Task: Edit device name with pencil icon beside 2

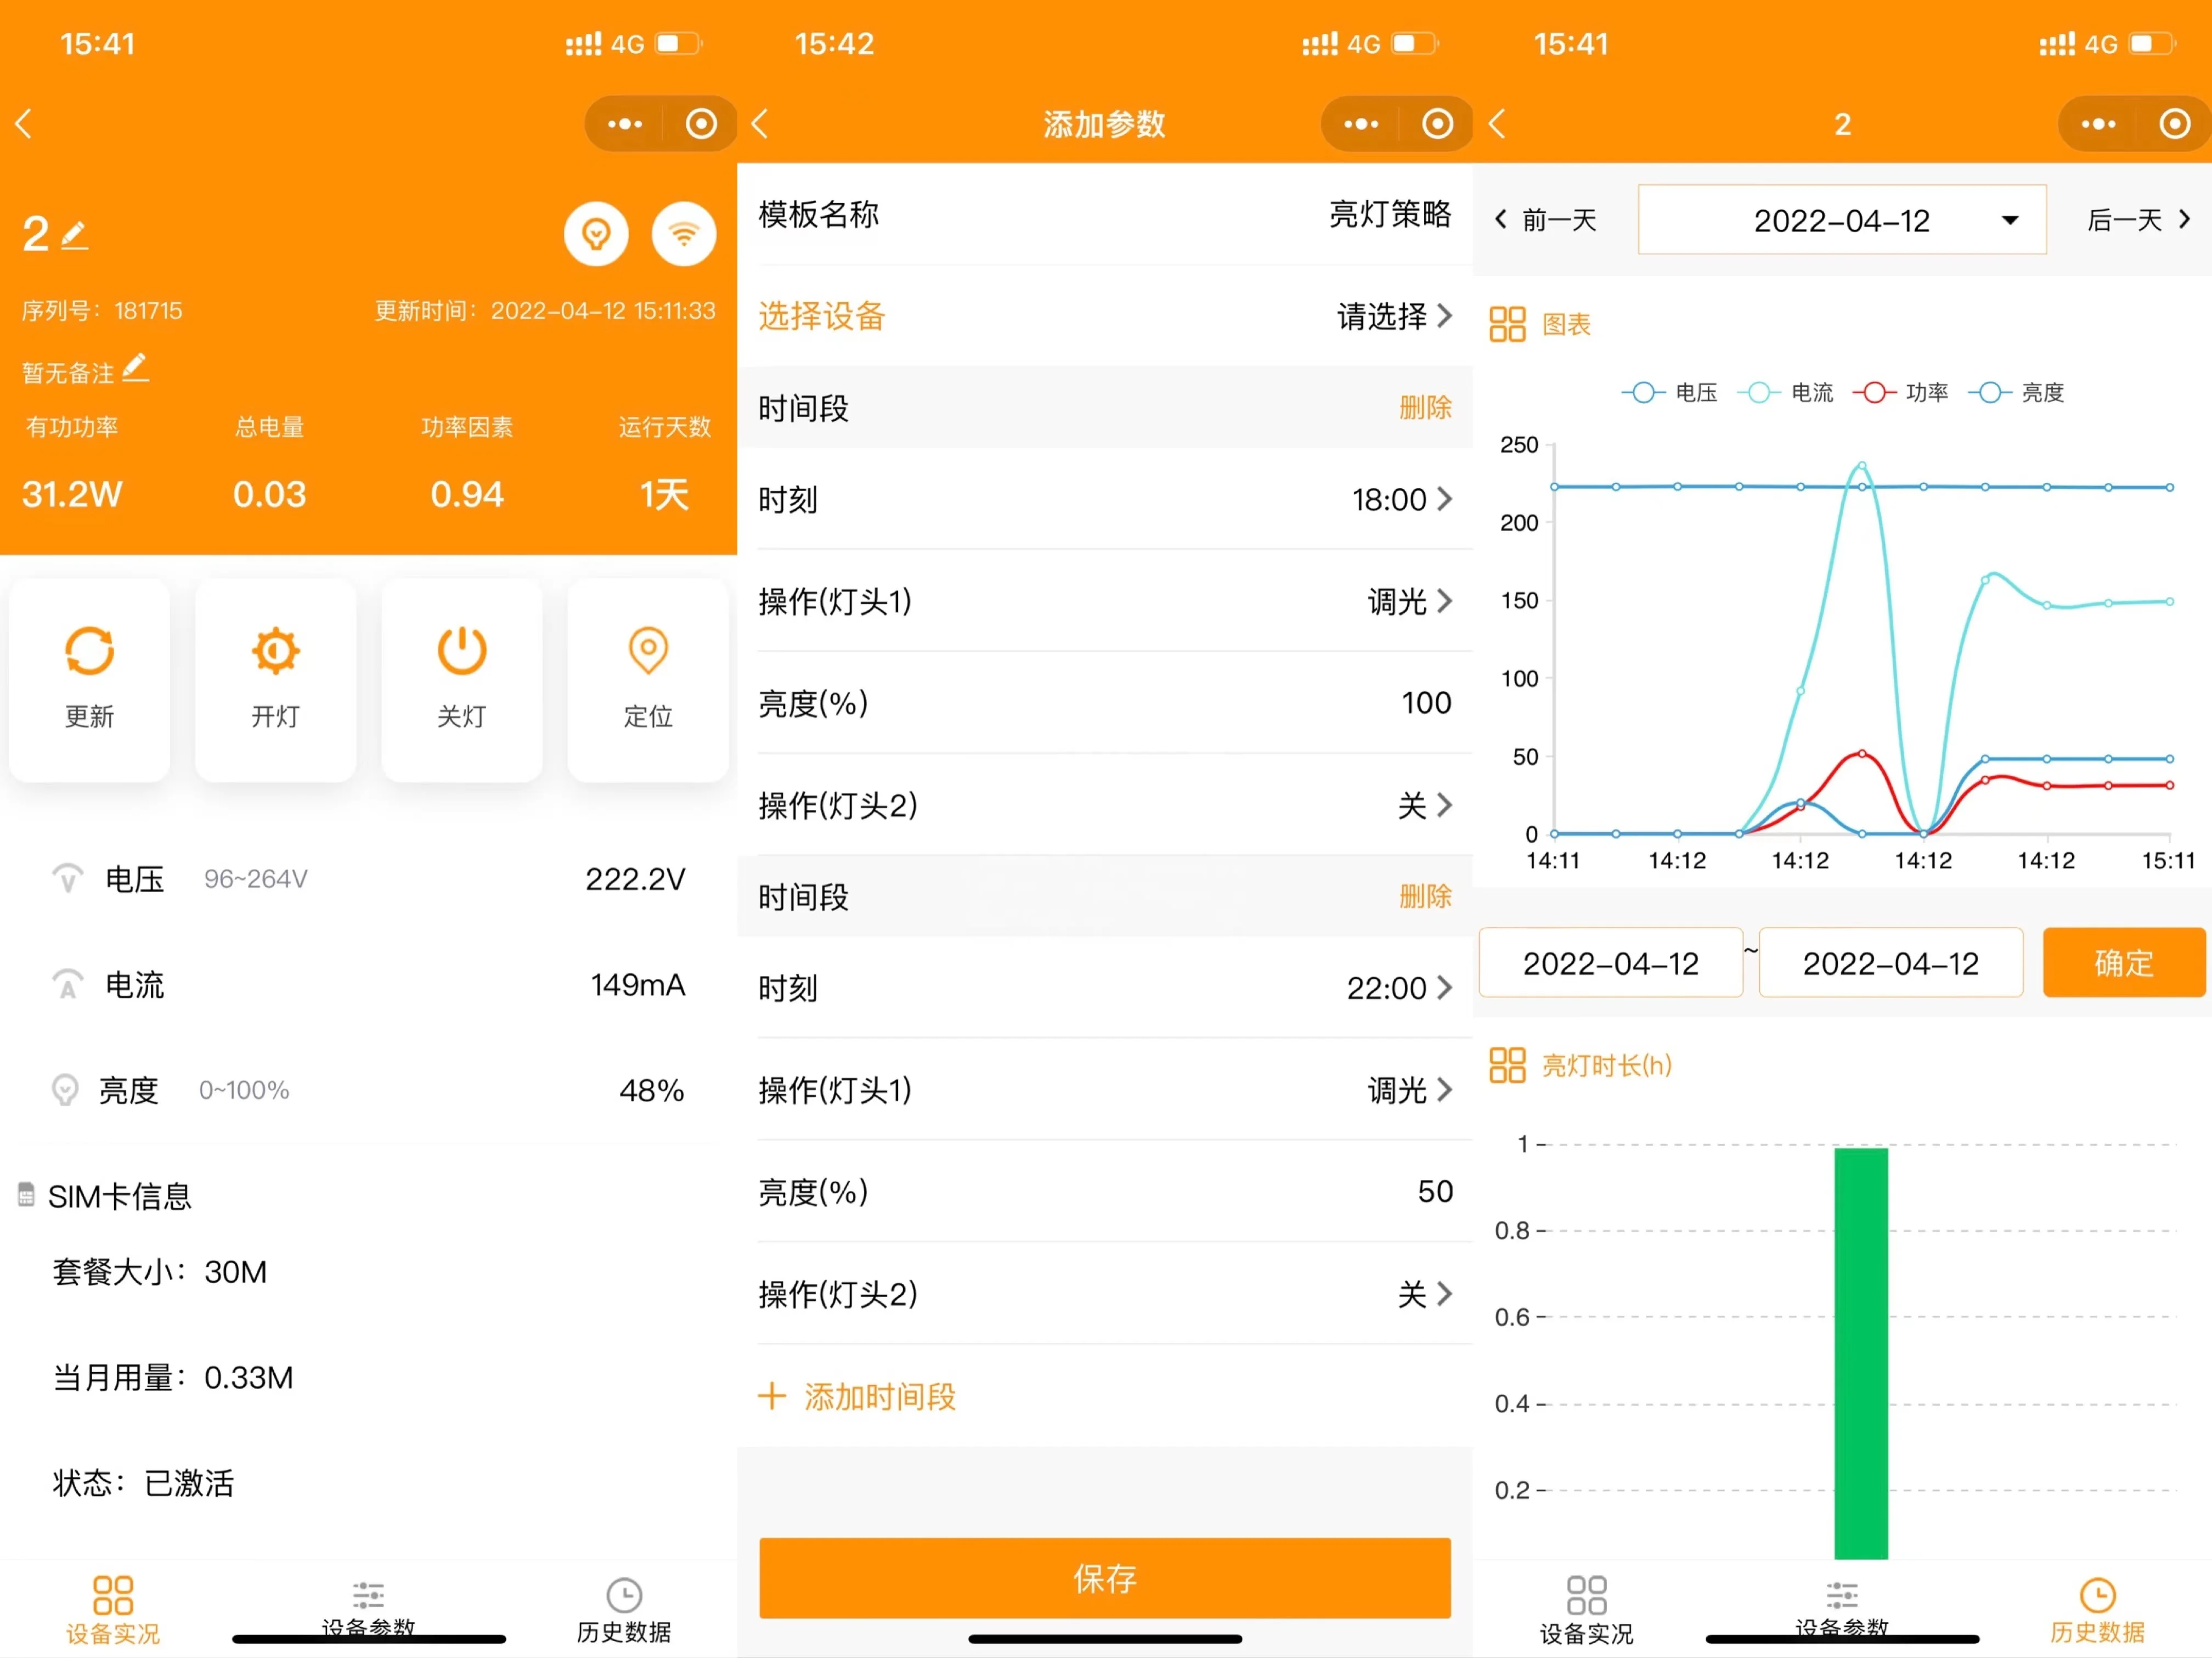Action: point(75,236)
